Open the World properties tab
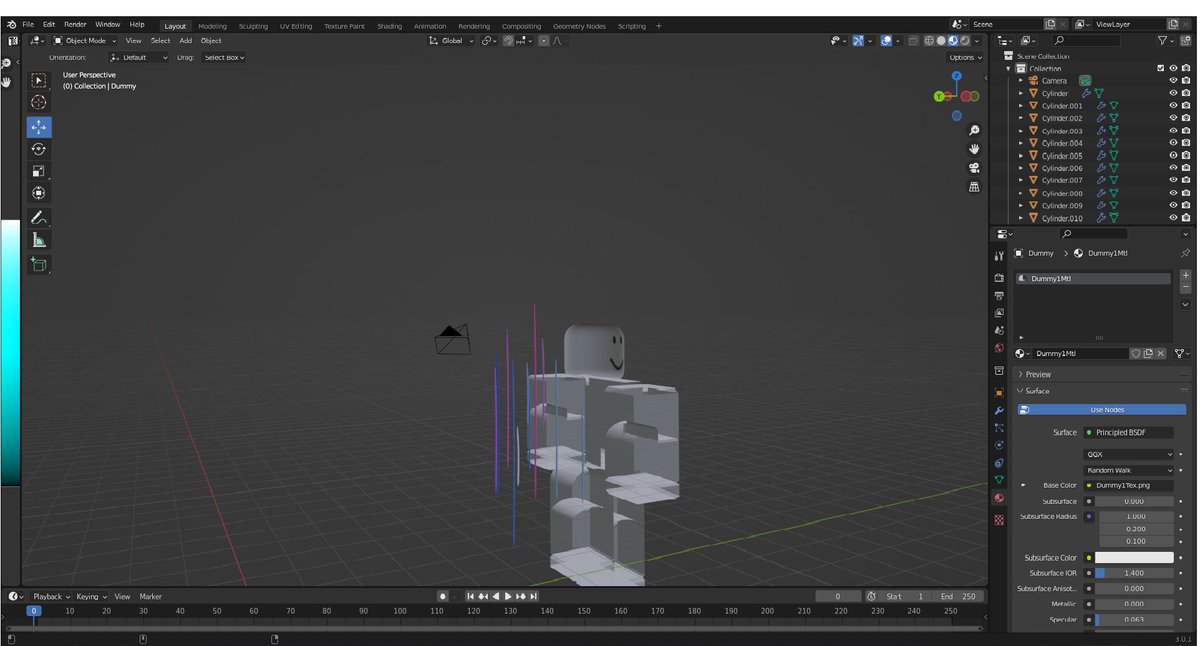 pos(999,349)
